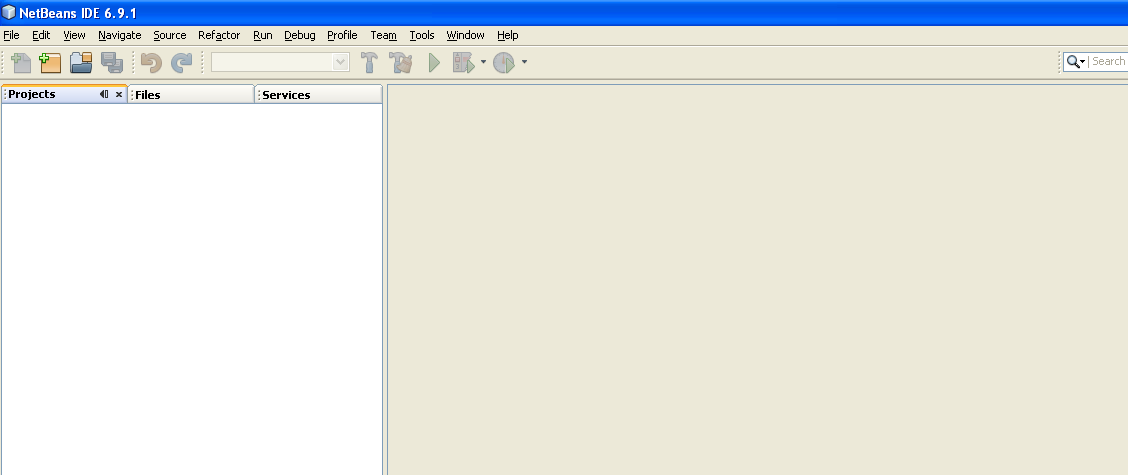Open the Team menu
The height and width of the screenshot is (475, 1128).
pyautogui.click(x=383, y=35)
